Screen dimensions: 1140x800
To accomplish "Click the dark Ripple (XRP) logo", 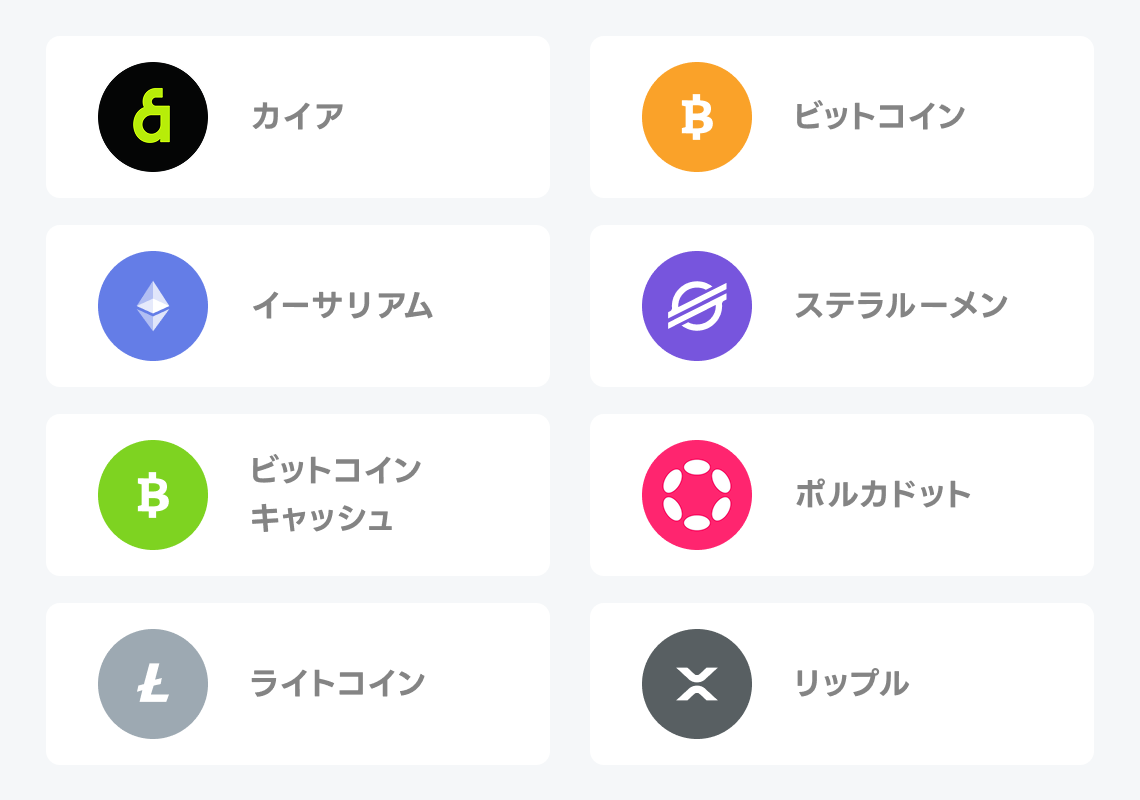I will click(x=696, y=684).
